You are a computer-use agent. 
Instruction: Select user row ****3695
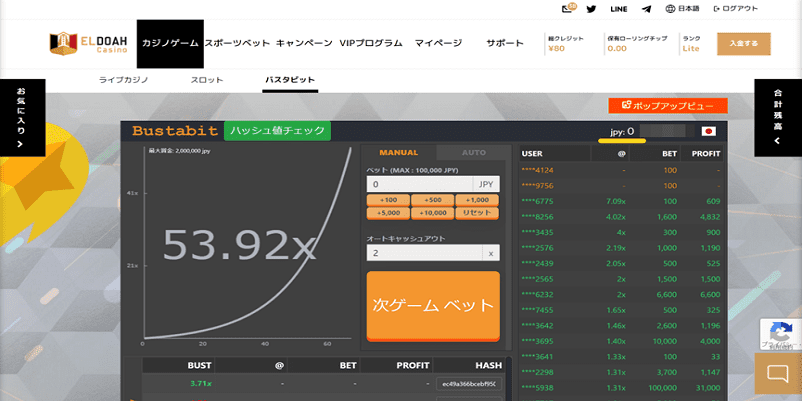click(x=621, y=341)
